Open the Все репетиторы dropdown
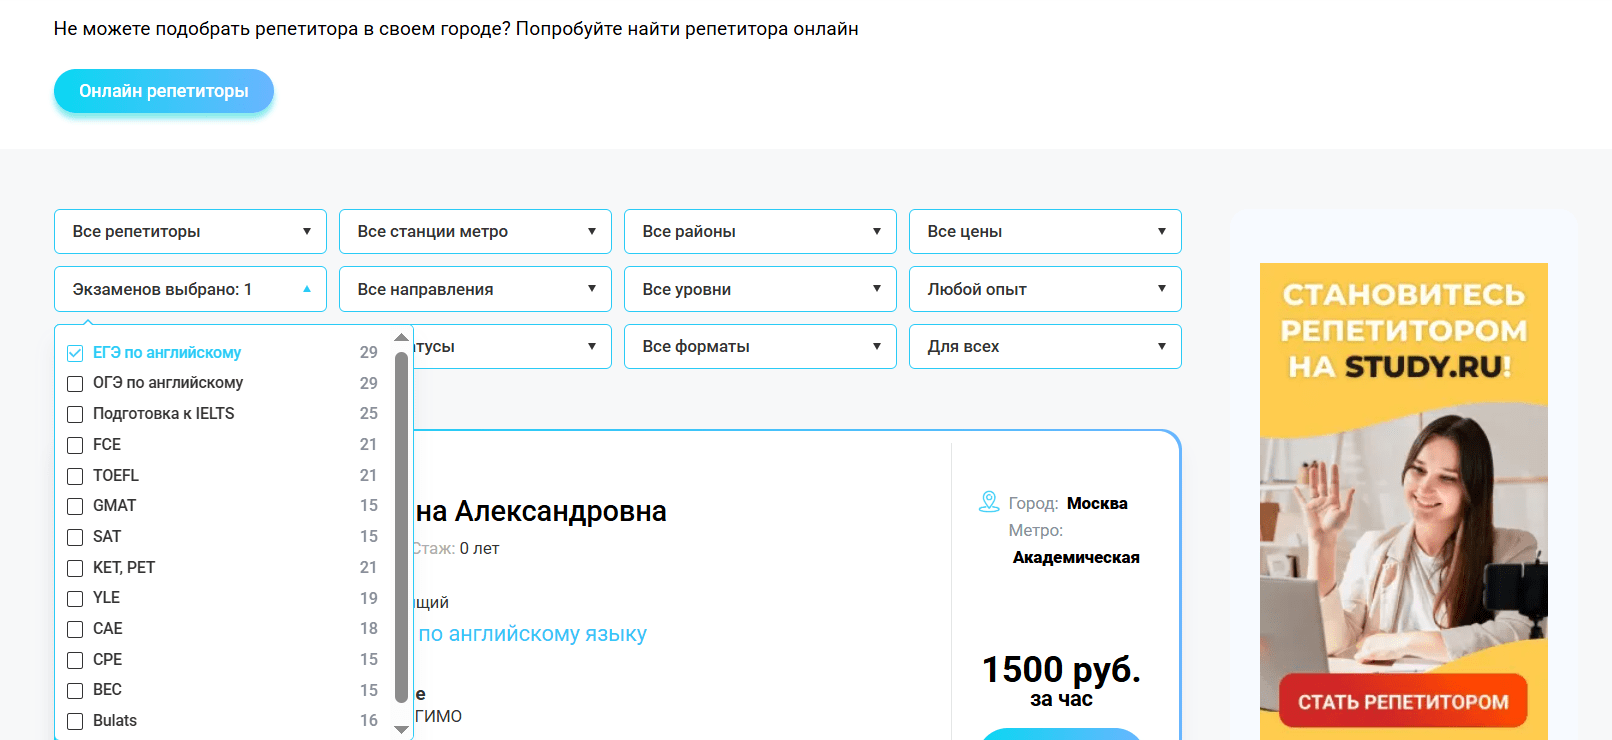This screenshot has width=1612, height=740. coord(190,231)
